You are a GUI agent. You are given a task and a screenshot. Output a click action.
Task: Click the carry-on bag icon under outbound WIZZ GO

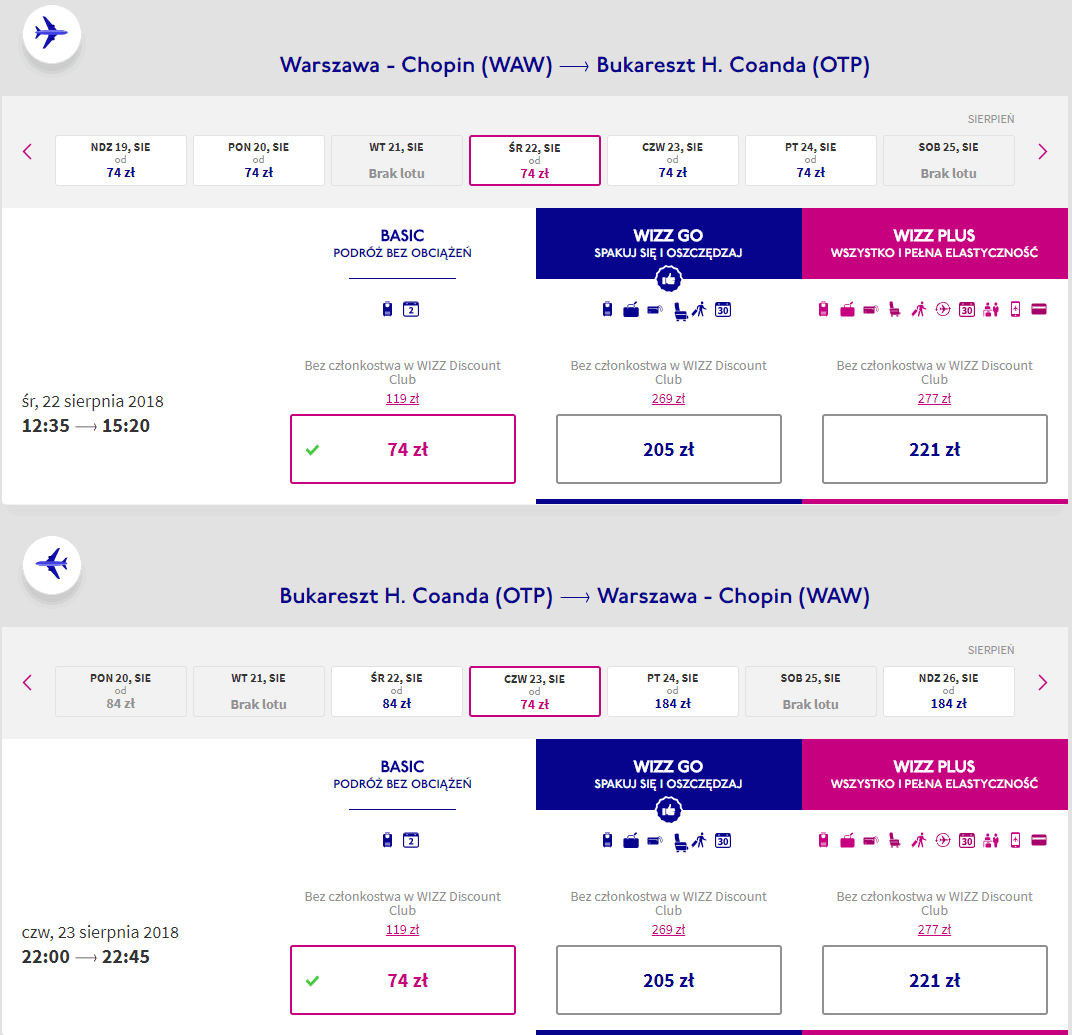pyautogui.click(x=607, y=310)
